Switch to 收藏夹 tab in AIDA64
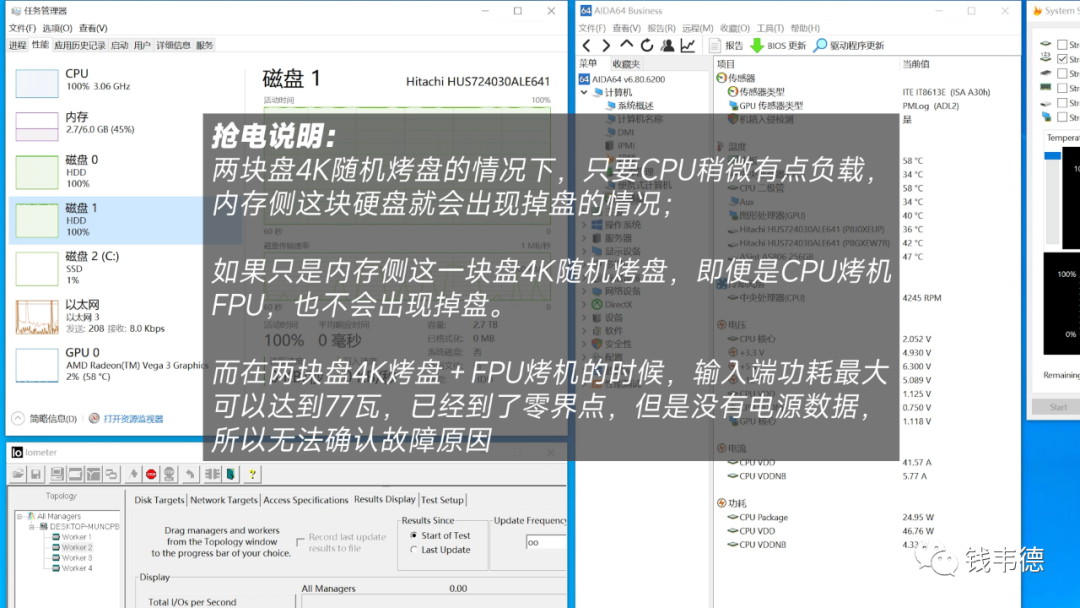Image resolution: width=1080 pixels, height=608 pixels. coord(626,63)
